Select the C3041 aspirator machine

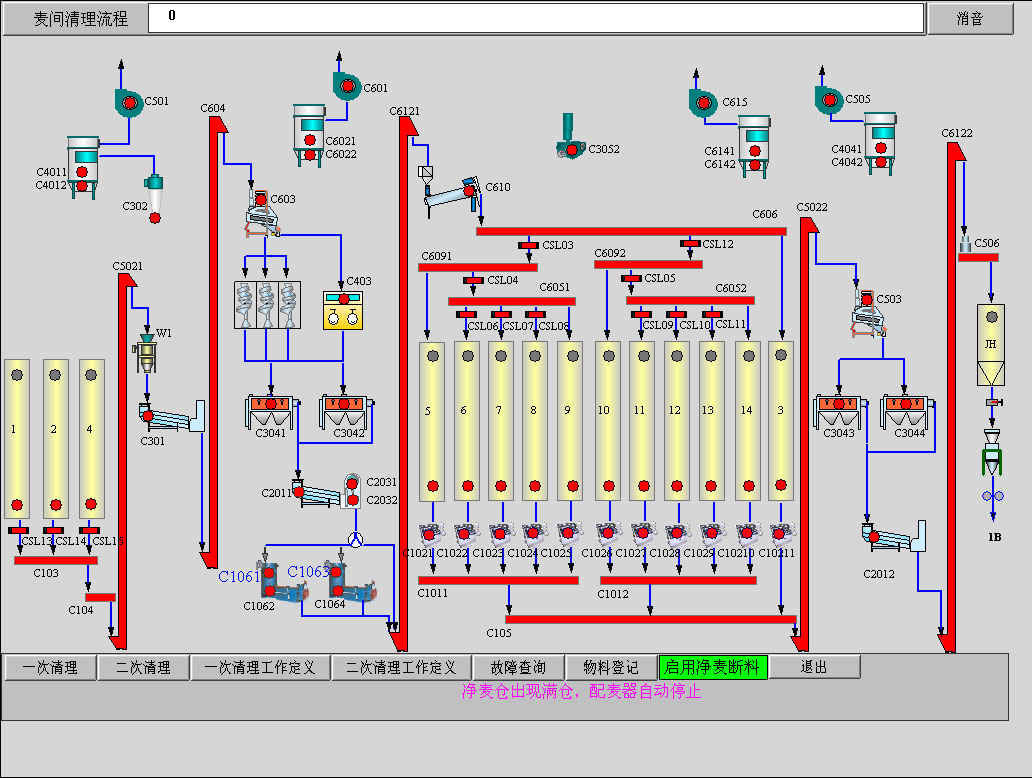[x=270, y=411]
